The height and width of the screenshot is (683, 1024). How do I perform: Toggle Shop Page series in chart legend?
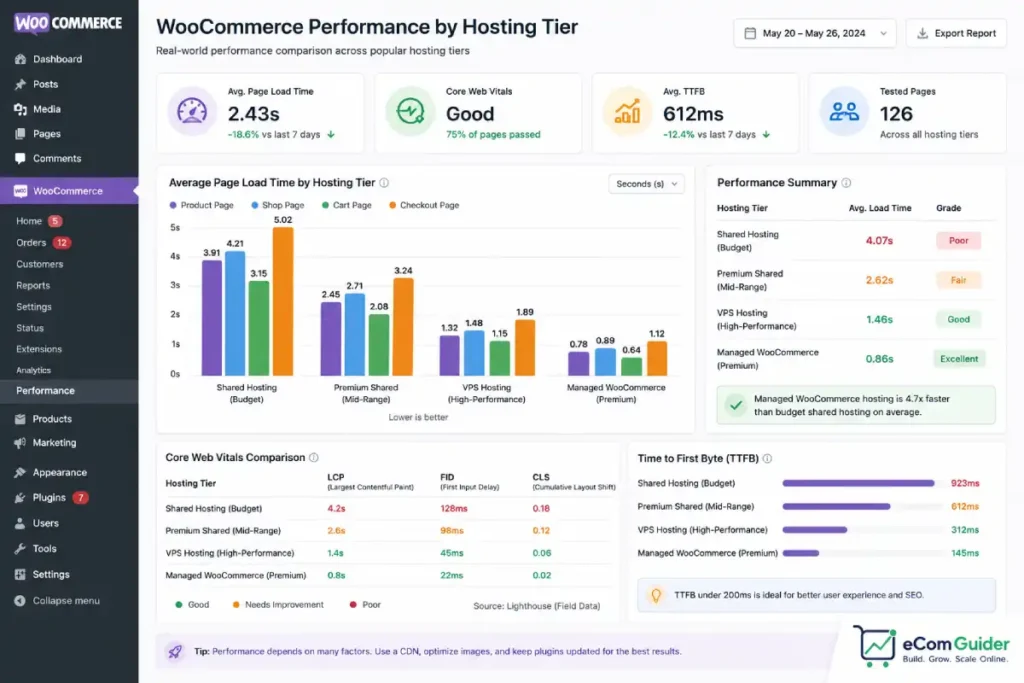pos(278,205)
